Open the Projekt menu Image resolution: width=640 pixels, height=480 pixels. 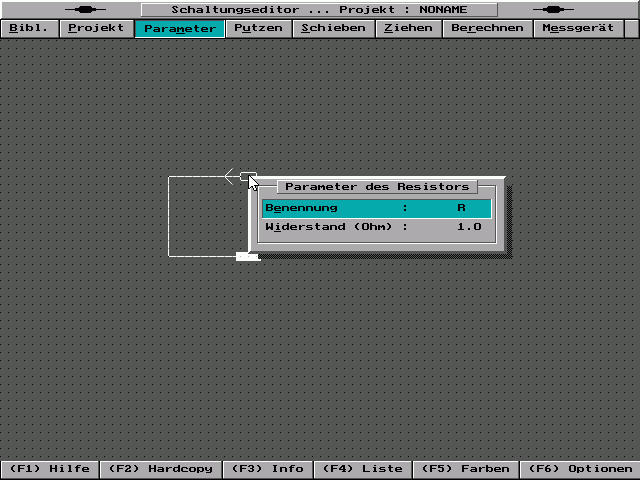[x=96, y=28]
